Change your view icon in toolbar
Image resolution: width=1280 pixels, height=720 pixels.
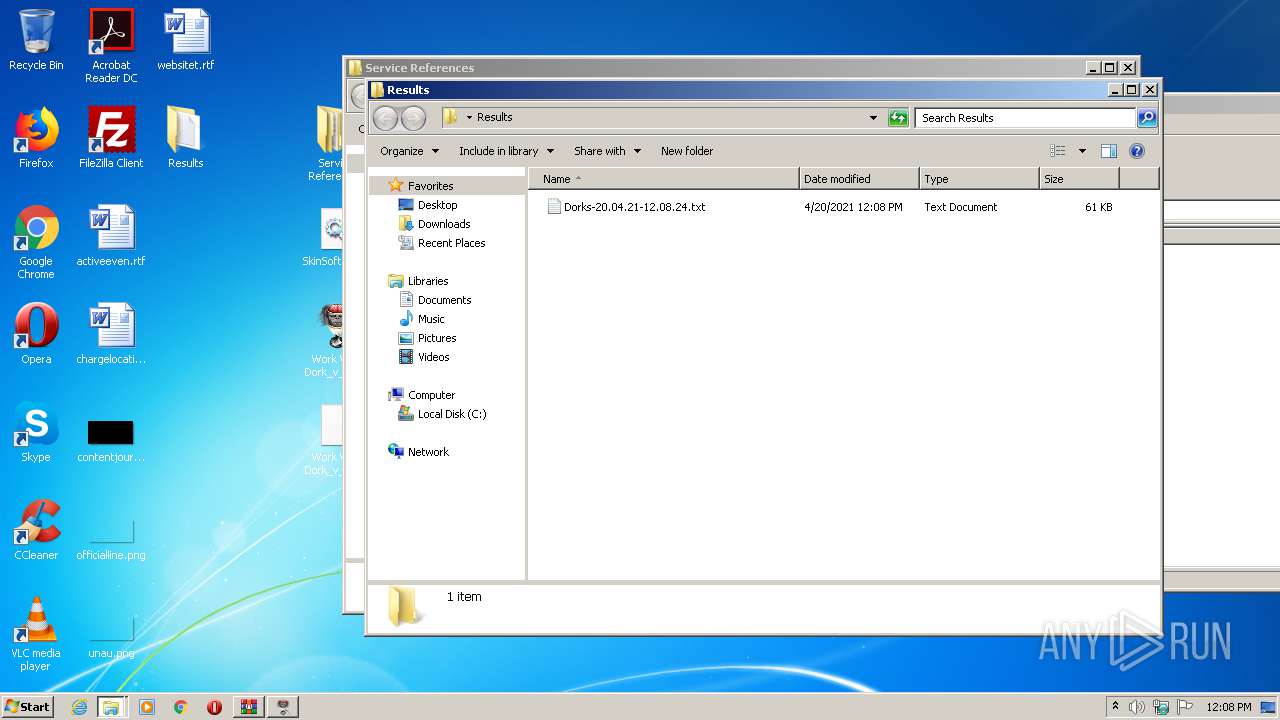click(x=1058, y=151)
